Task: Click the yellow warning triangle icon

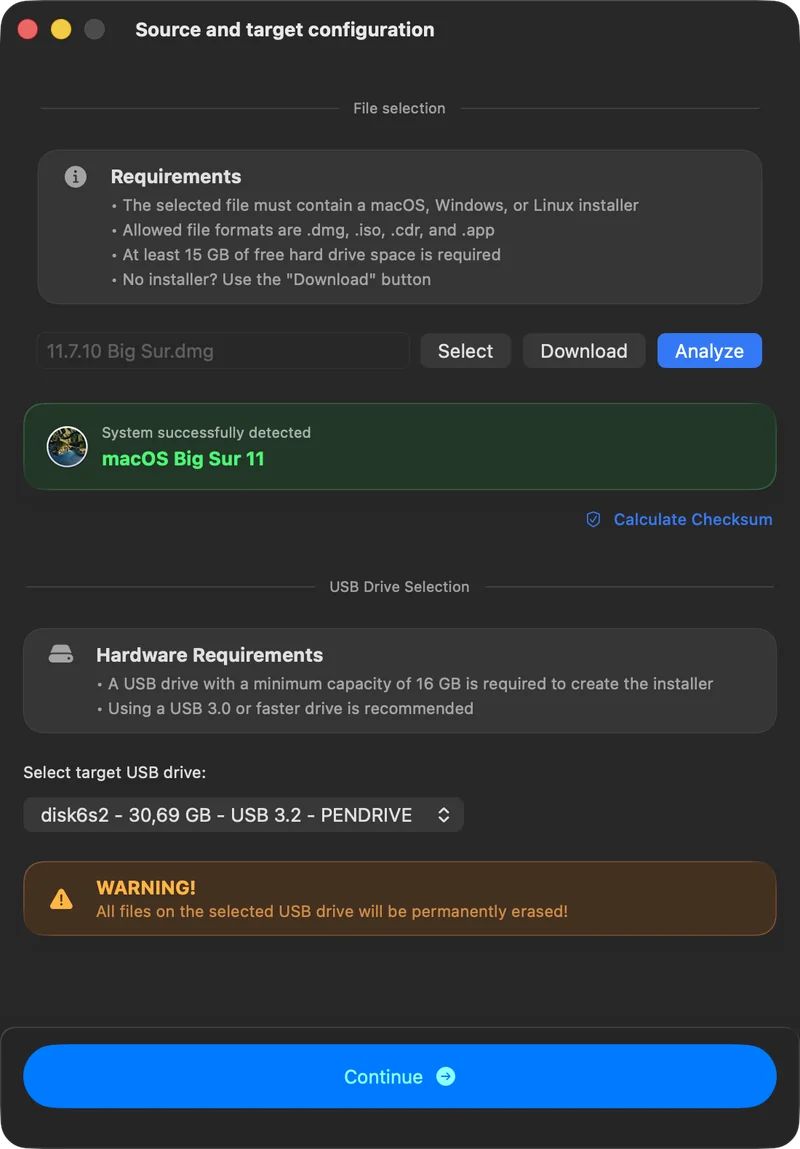Action: (62, 899)
